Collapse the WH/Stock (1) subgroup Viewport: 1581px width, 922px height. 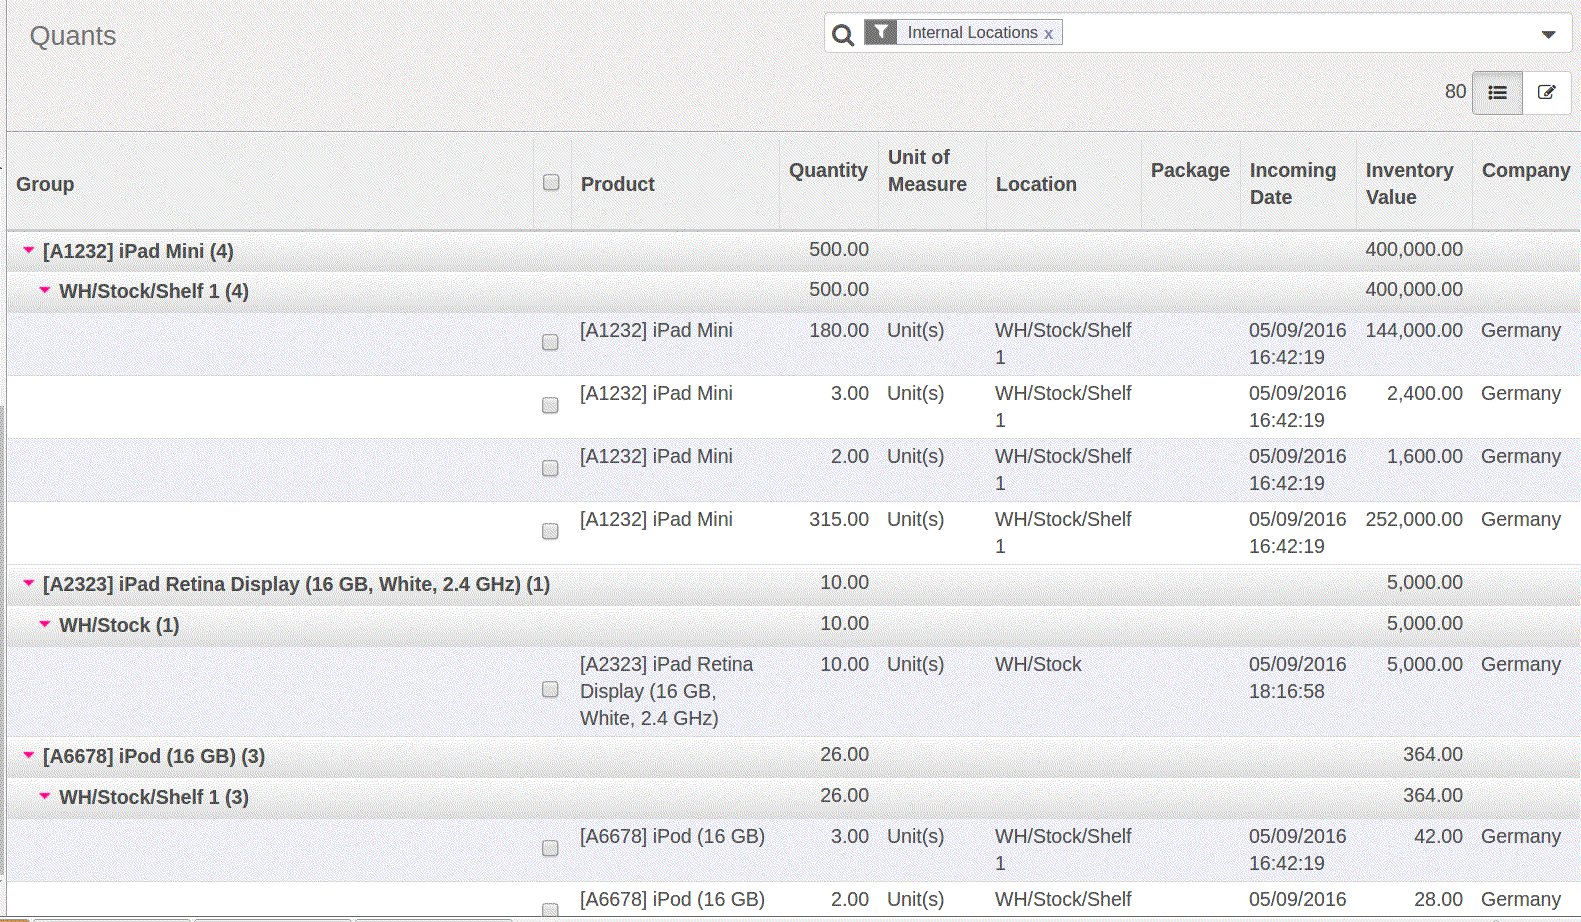coord(45,624)
